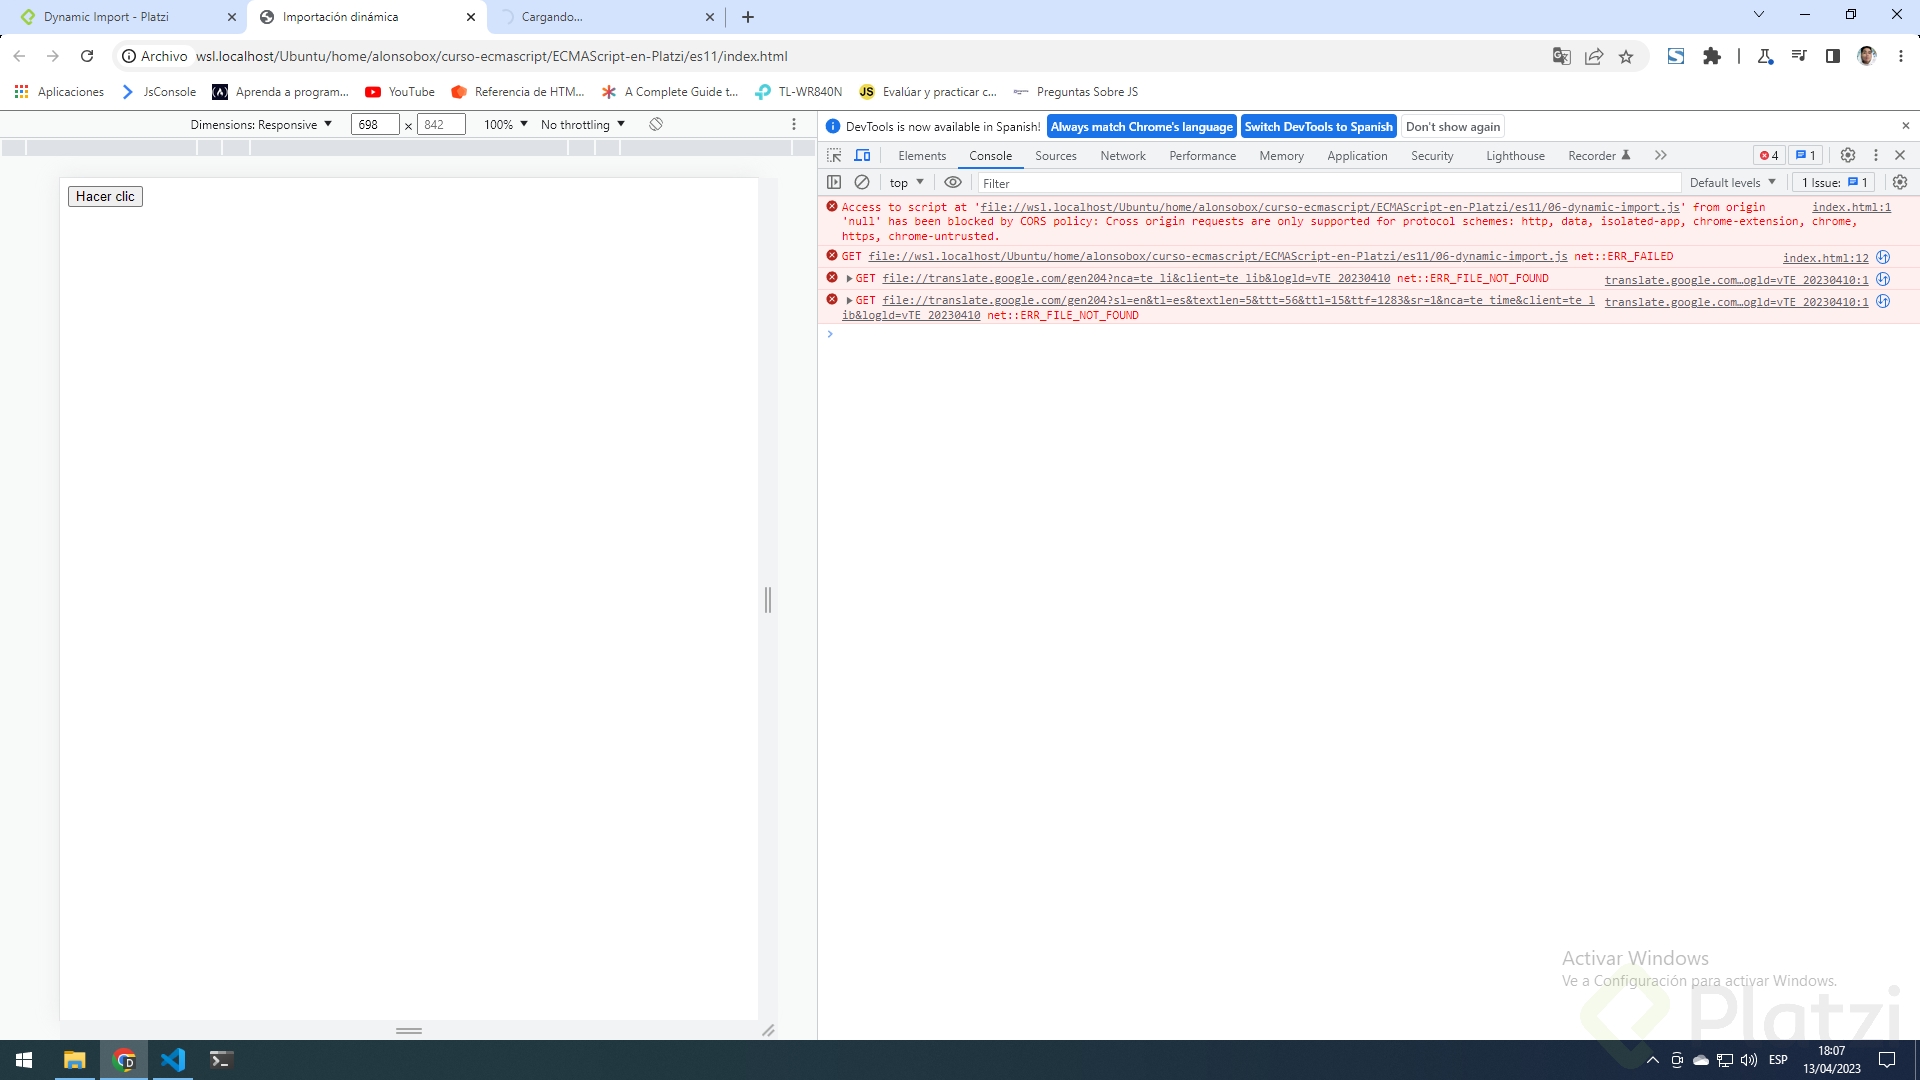Click the rotate screen icon

(x=656, y=124)
